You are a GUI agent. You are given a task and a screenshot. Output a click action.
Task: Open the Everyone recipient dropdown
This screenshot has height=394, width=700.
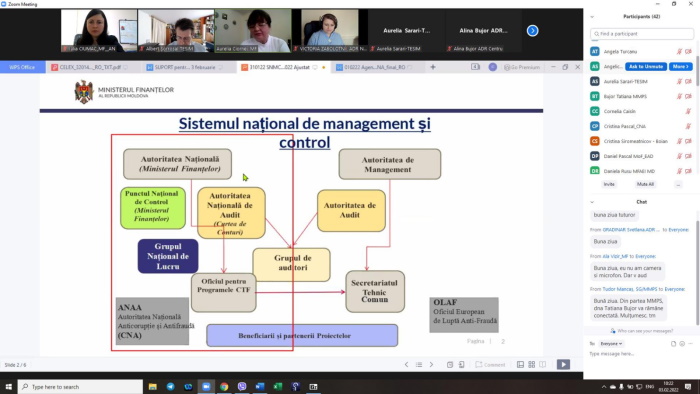pyautogui.click(x=611, y=344)
